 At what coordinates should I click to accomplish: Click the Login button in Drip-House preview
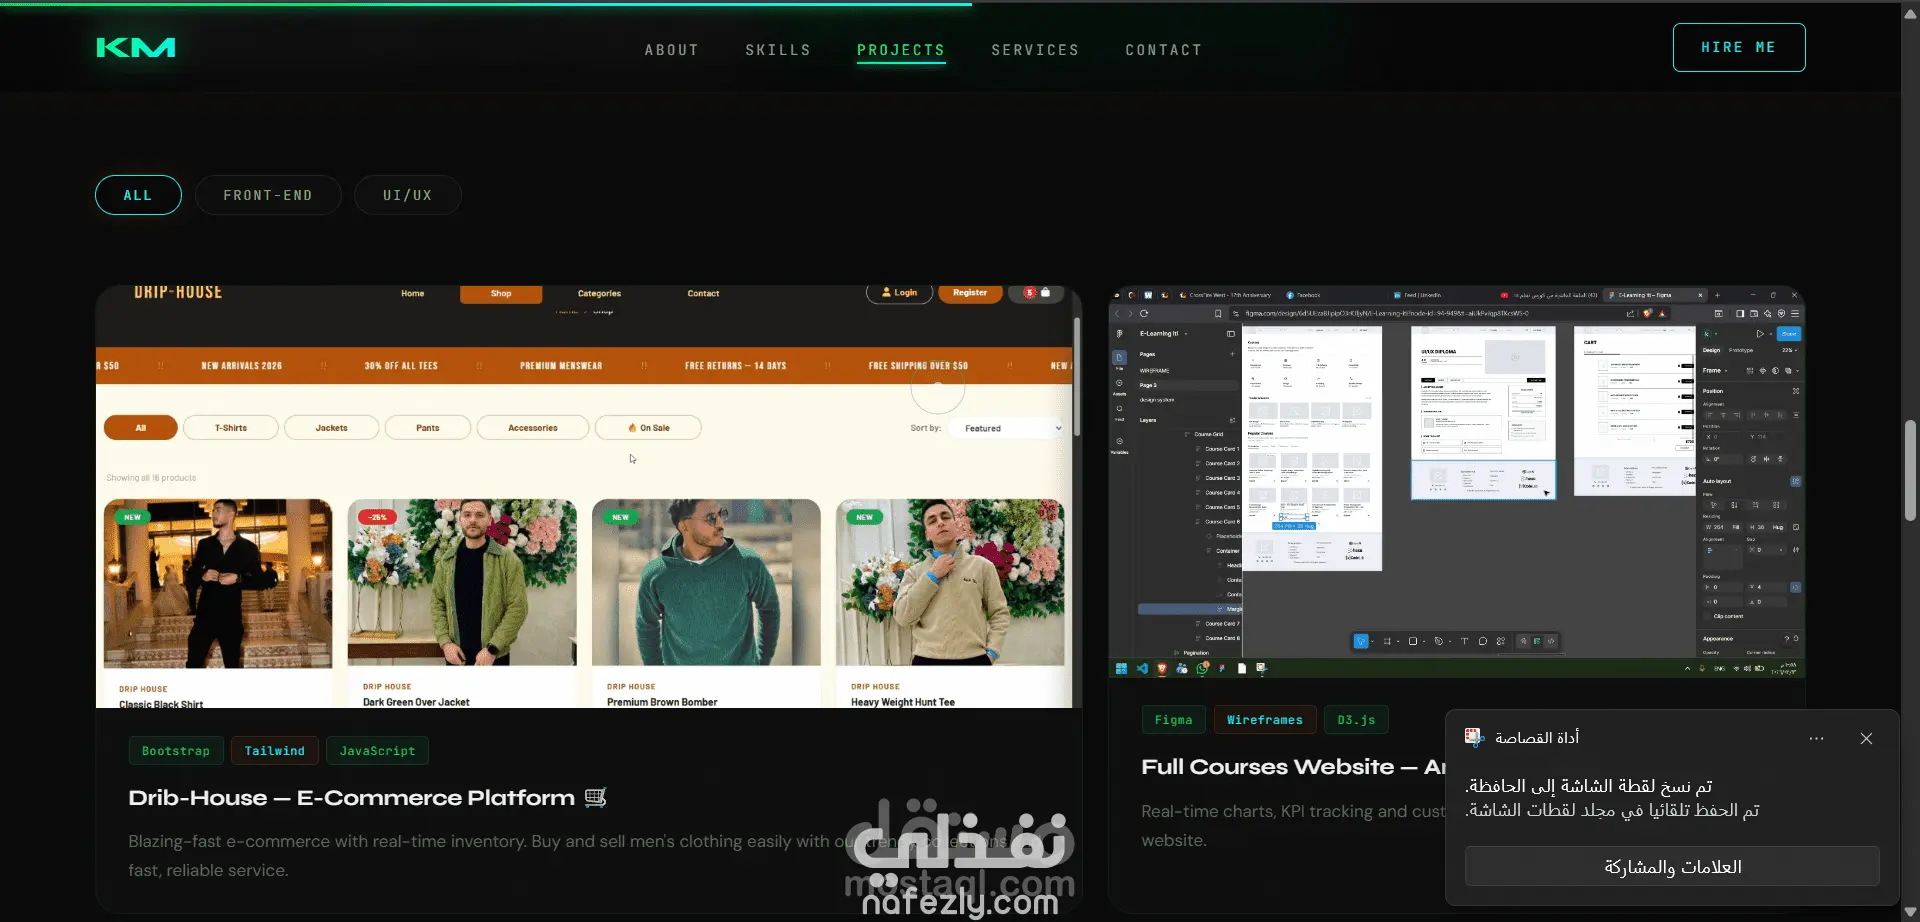point(899,293)
